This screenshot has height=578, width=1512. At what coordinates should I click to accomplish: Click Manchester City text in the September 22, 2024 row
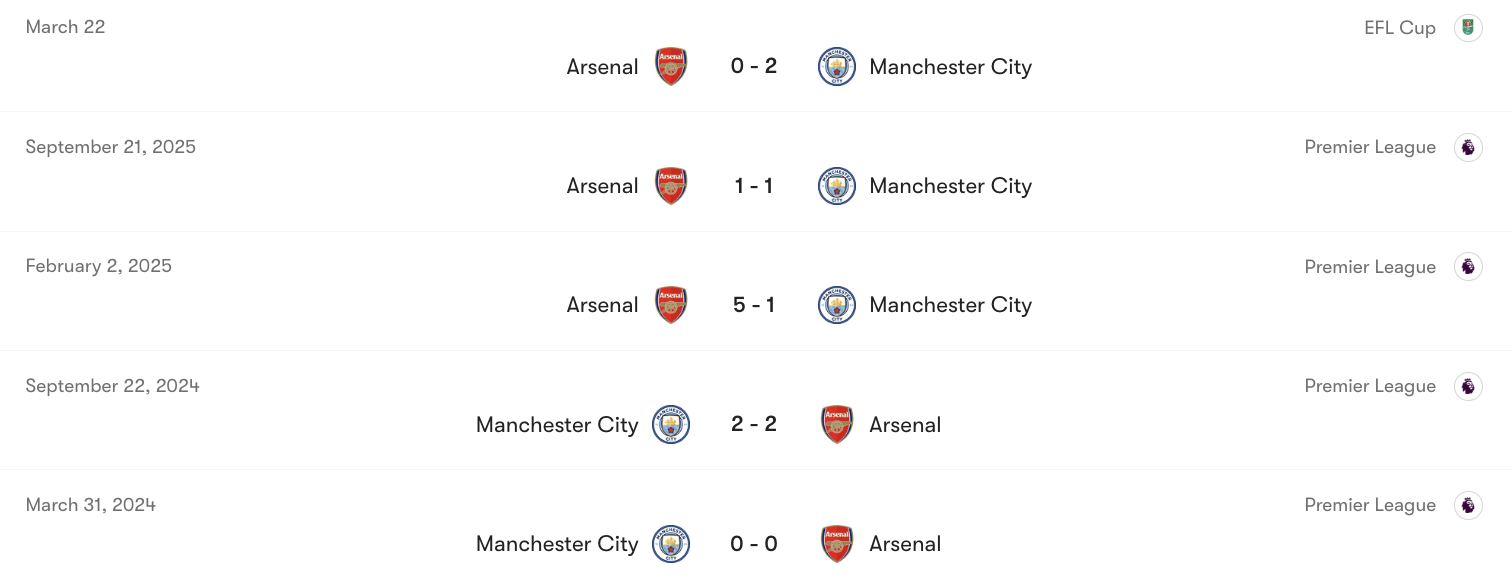click(x=557, y=424)
